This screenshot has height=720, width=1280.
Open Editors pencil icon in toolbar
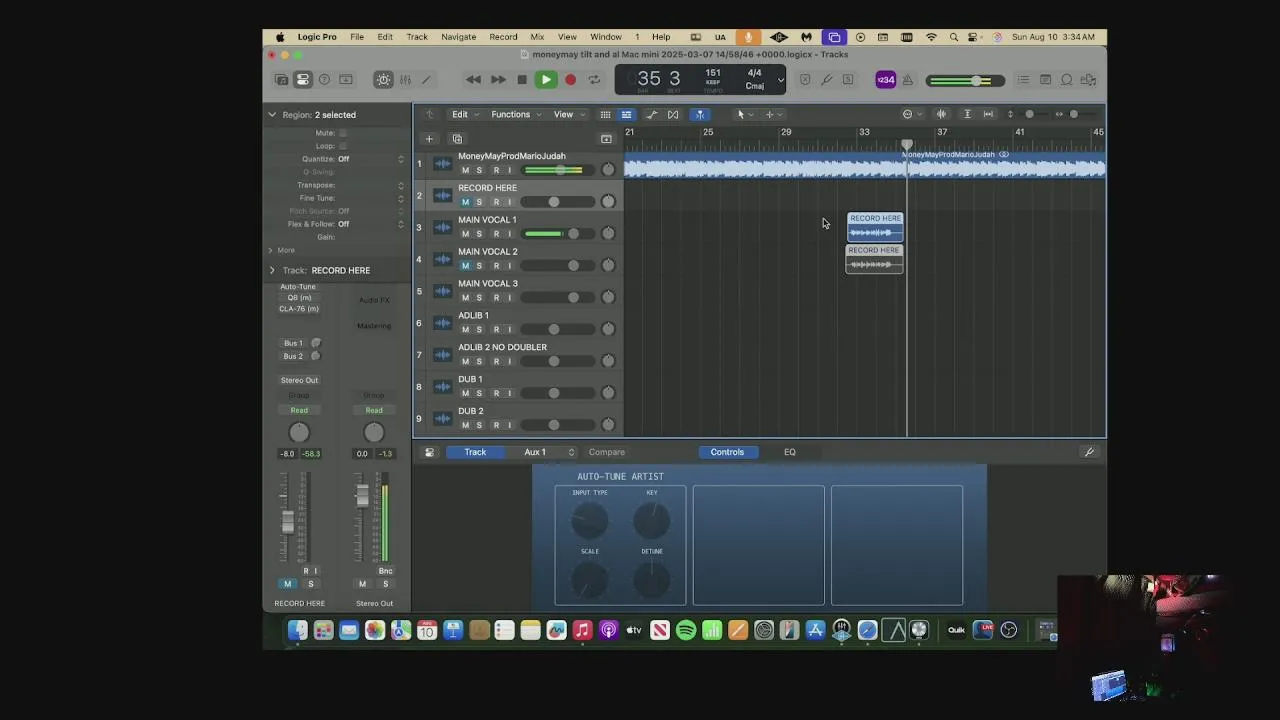(x=426, y=80)
